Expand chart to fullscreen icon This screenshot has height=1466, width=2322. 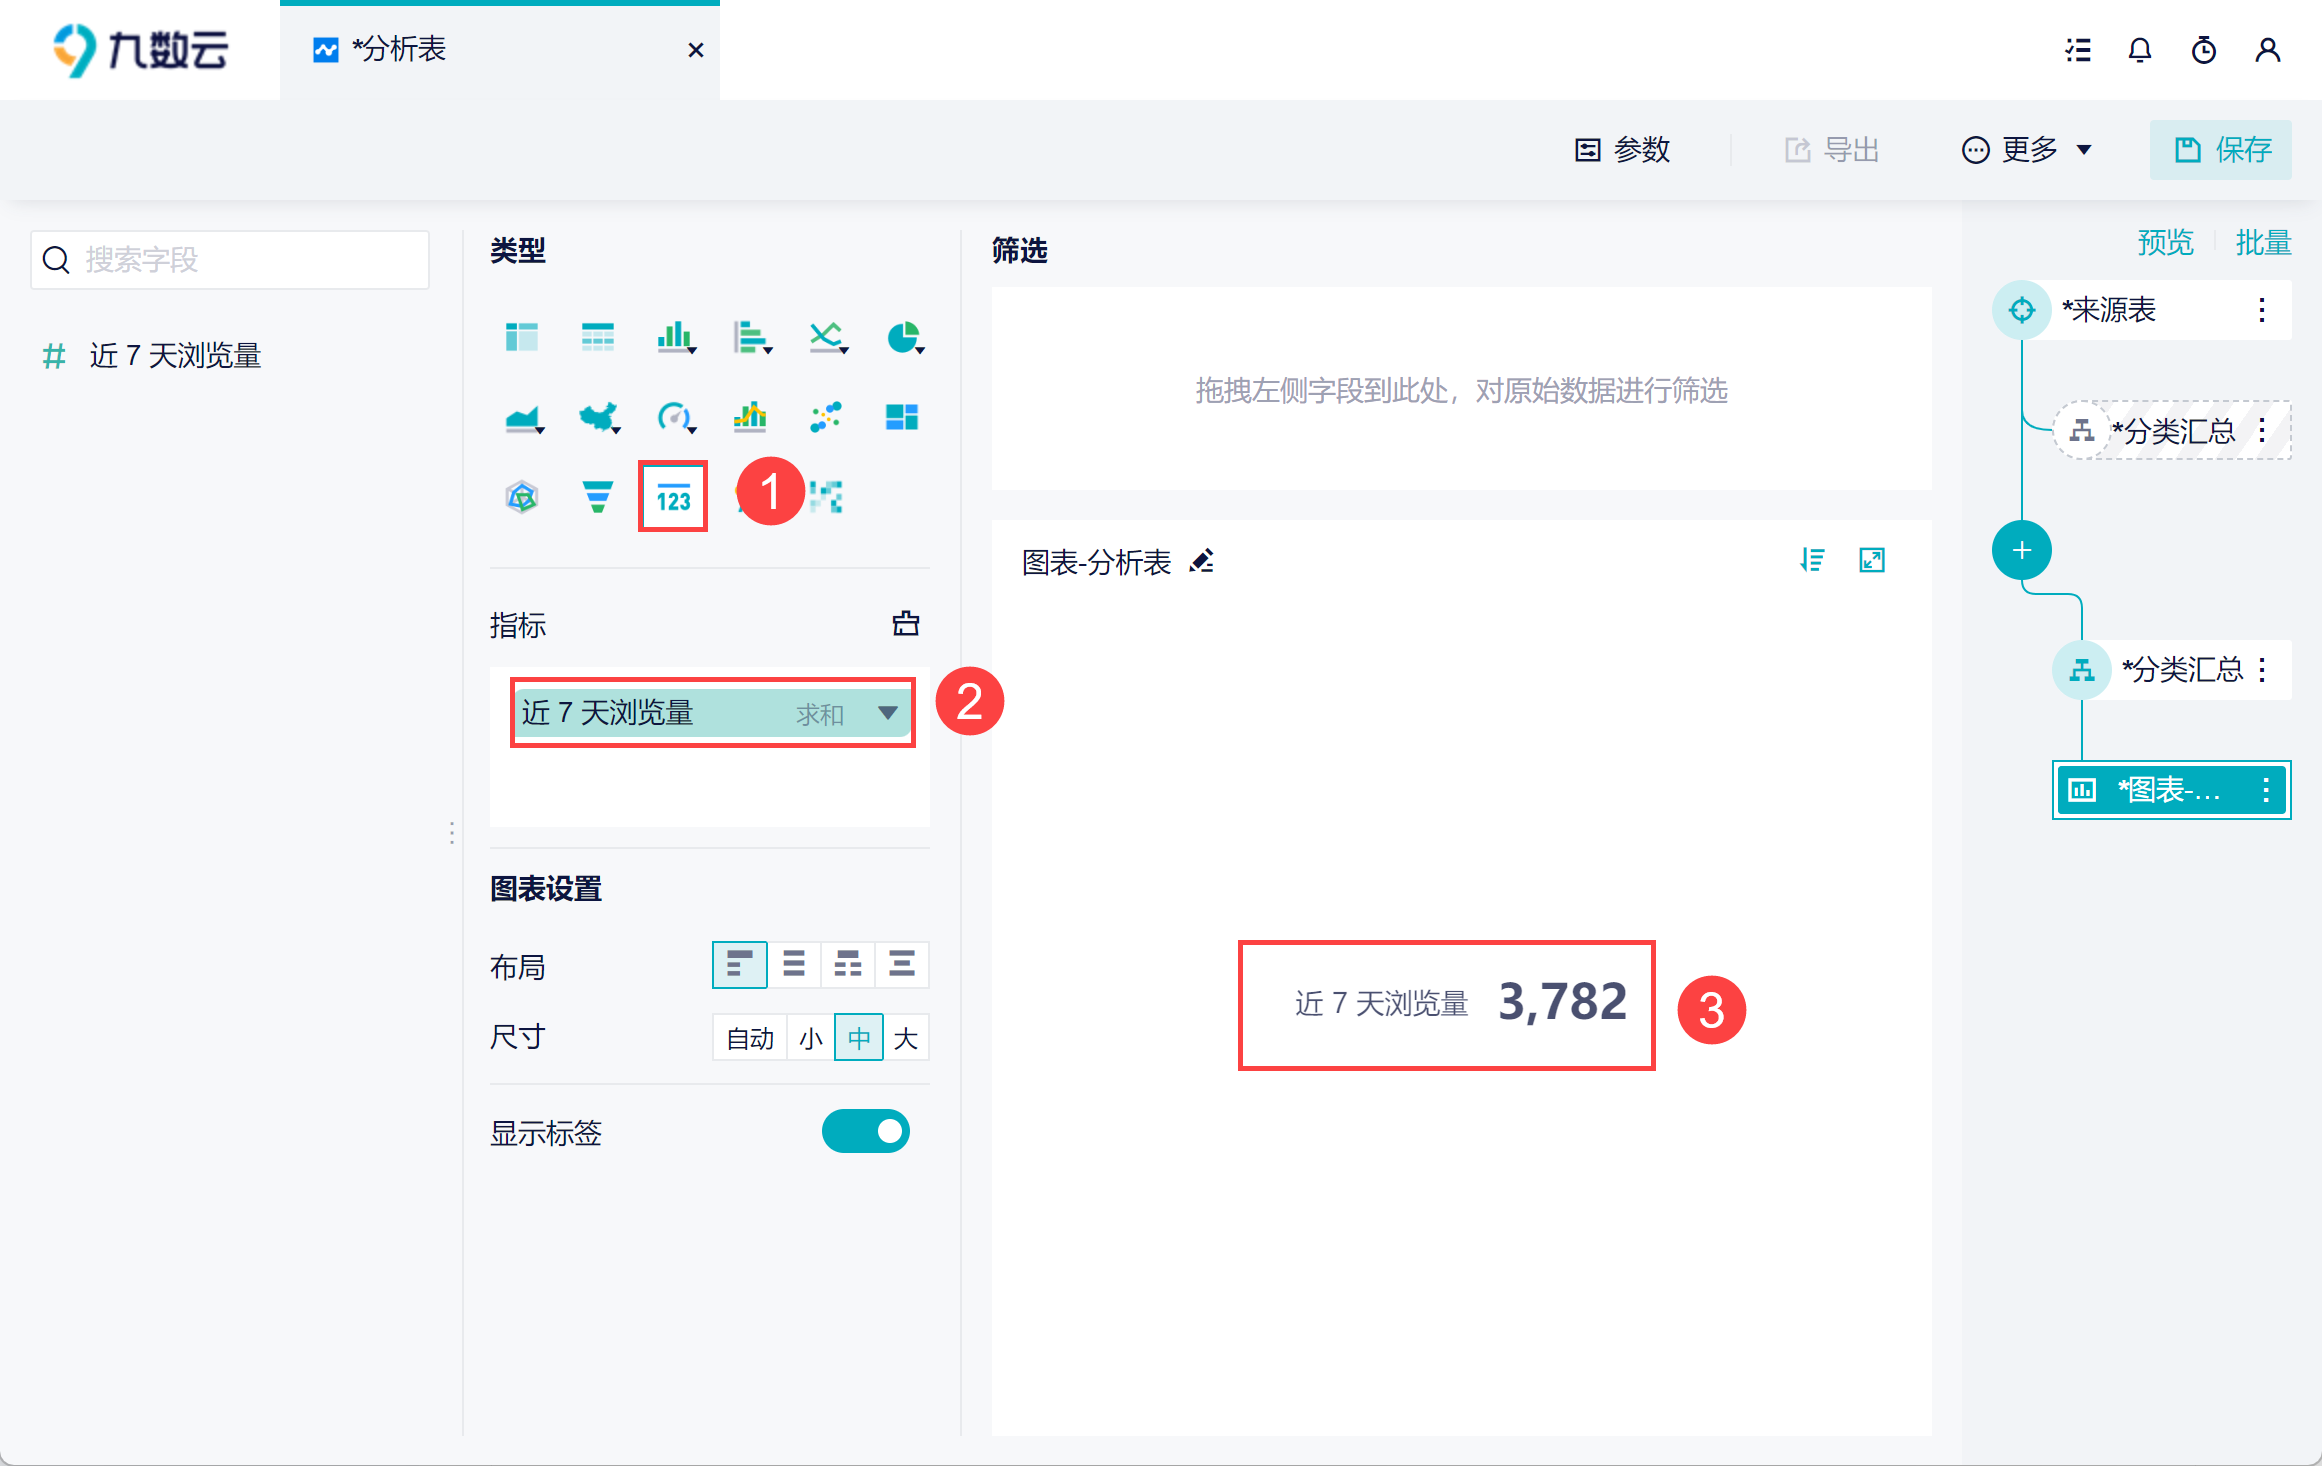1871,561
